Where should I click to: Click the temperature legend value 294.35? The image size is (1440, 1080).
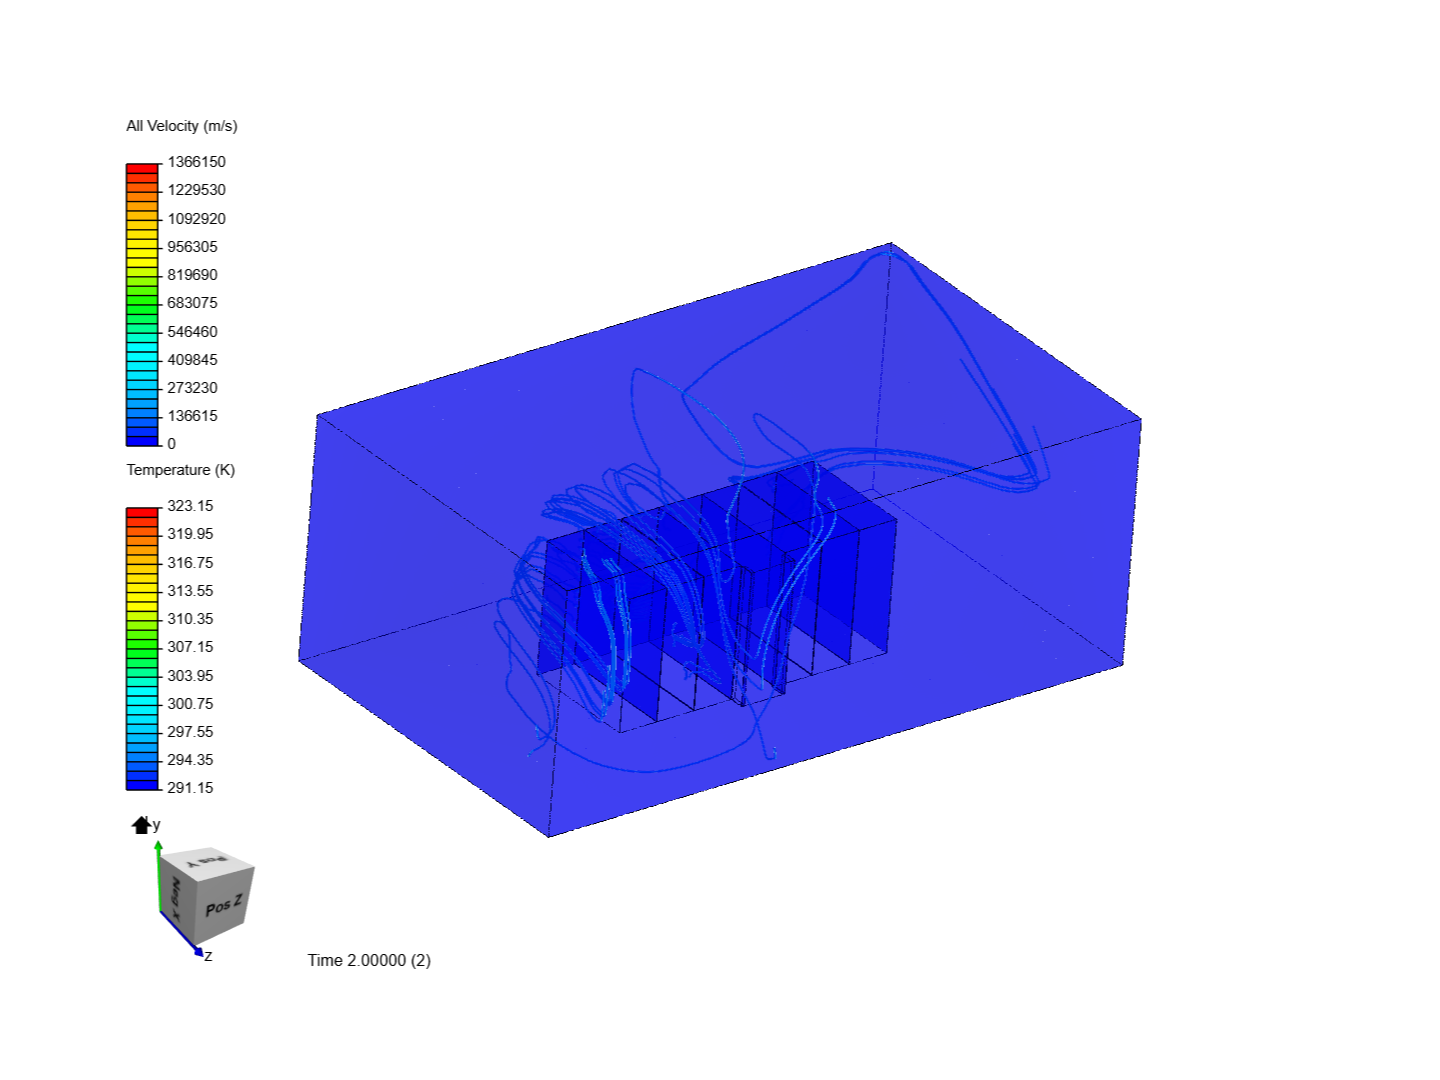(x=190, y=760)
